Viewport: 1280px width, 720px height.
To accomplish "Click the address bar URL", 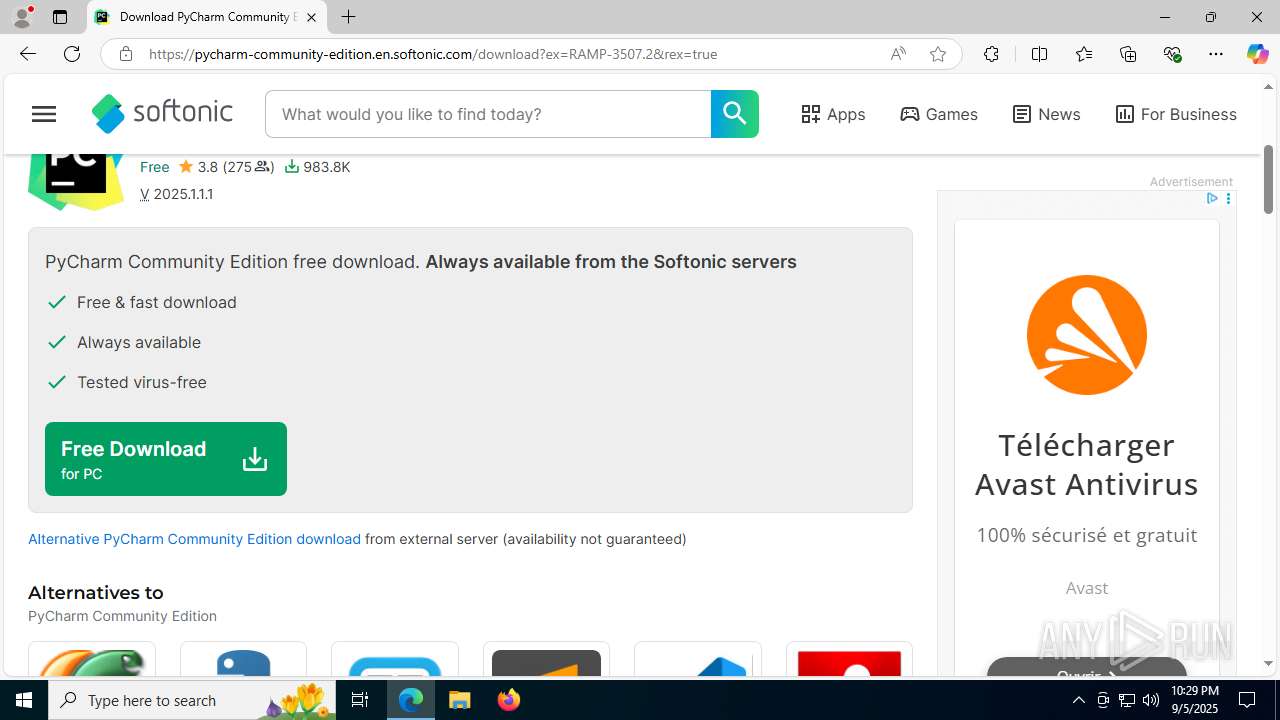I will point(433,54).
